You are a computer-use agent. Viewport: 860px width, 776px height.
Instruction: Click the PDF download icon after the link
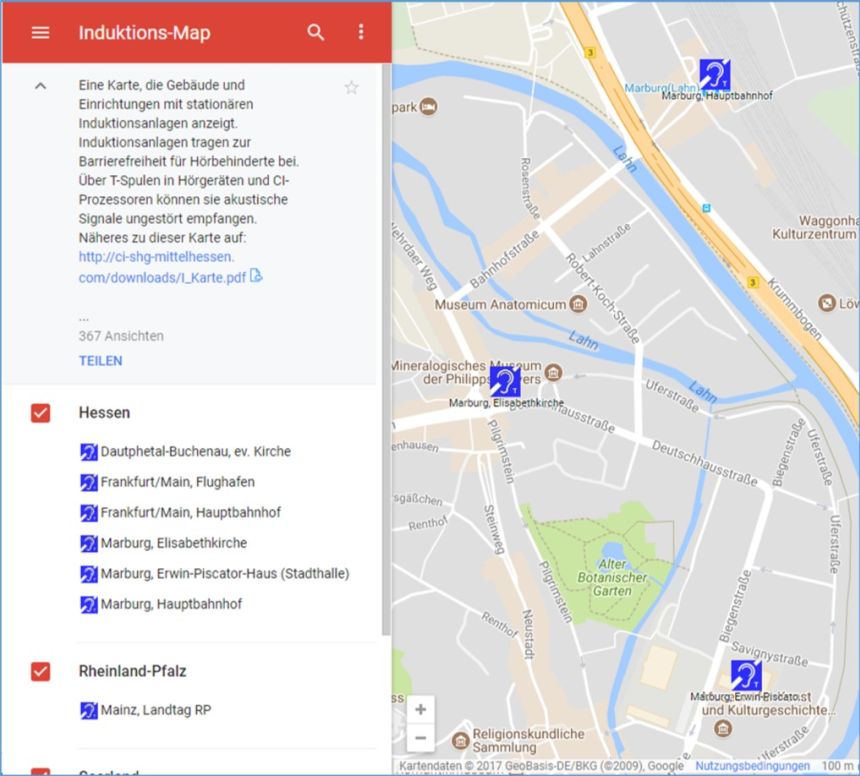click(x=256, y=274)
